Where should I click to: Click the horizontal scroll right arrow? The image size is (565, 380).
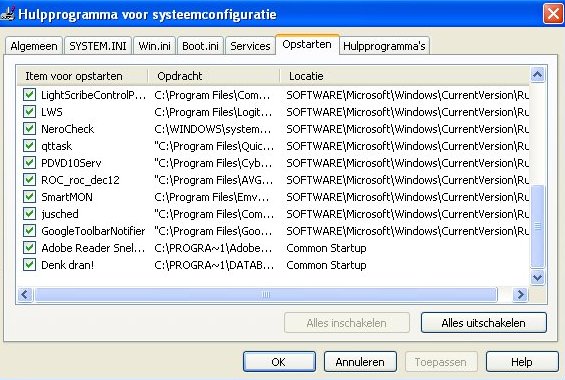point(520,295)
